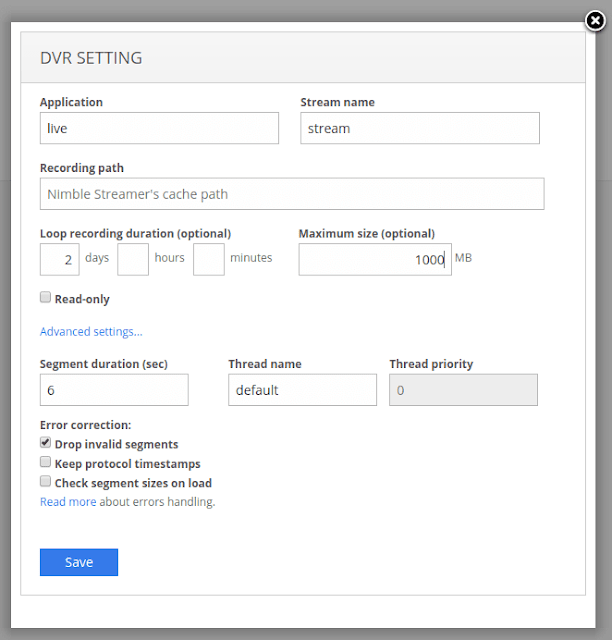The height and width of the screenshot is (640, 612).
Task: Click the Stream name text box
Action: coord(419,128)
